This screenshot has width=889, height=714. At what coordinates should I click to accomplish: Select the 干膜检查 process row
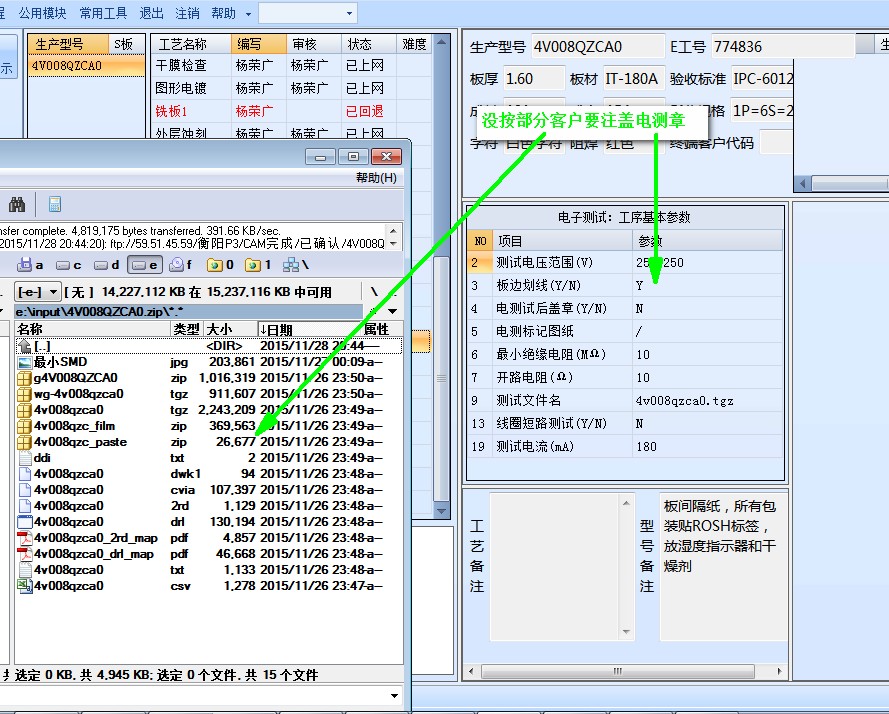[291, 65]
